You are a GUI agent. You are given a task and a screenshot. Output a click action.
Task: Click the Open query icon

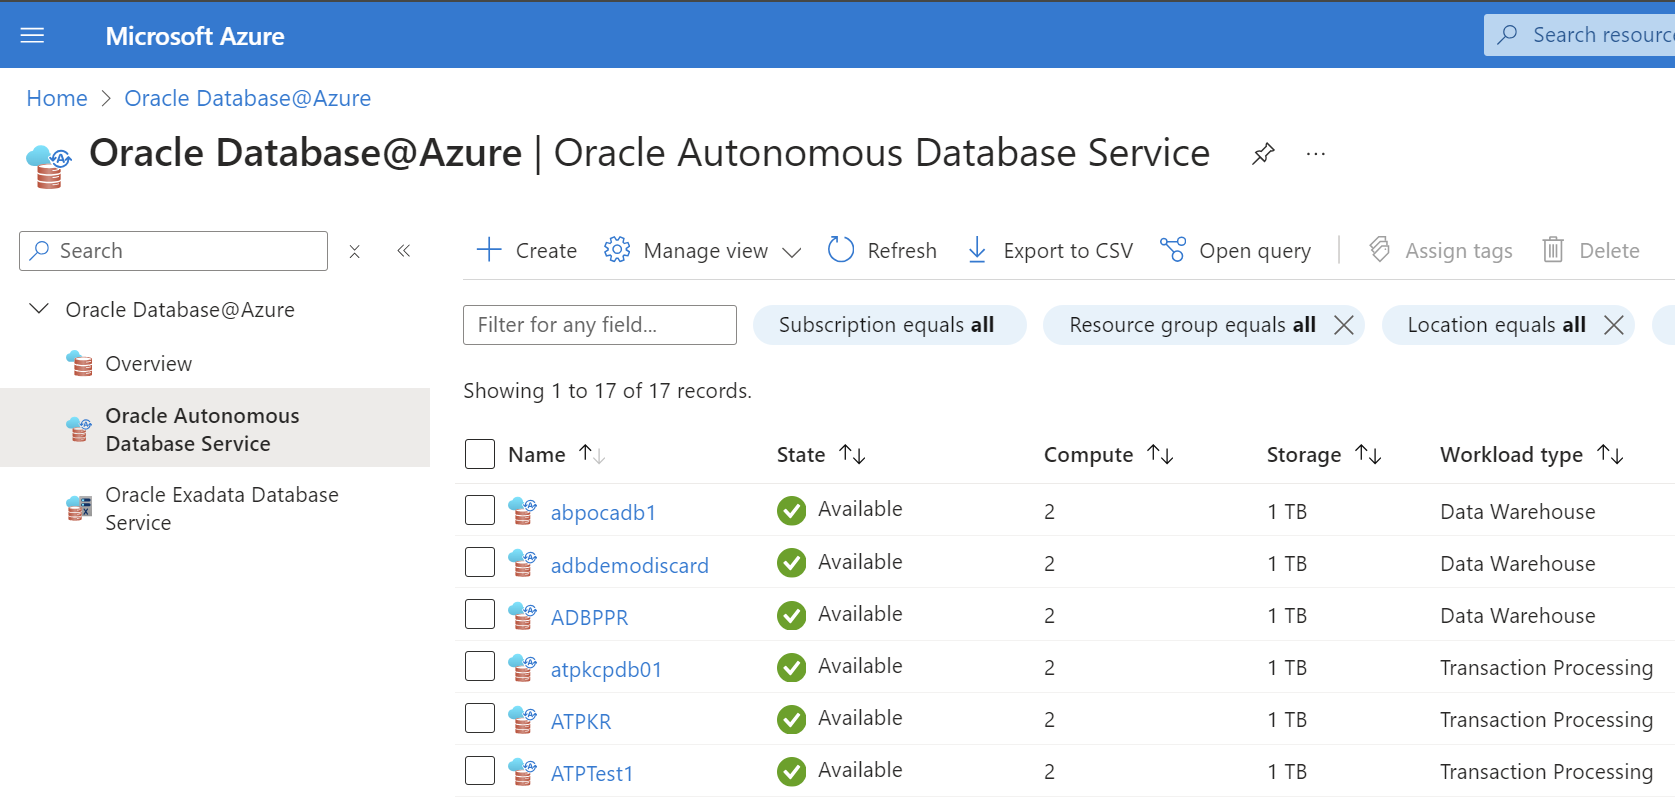point(1172,250)
